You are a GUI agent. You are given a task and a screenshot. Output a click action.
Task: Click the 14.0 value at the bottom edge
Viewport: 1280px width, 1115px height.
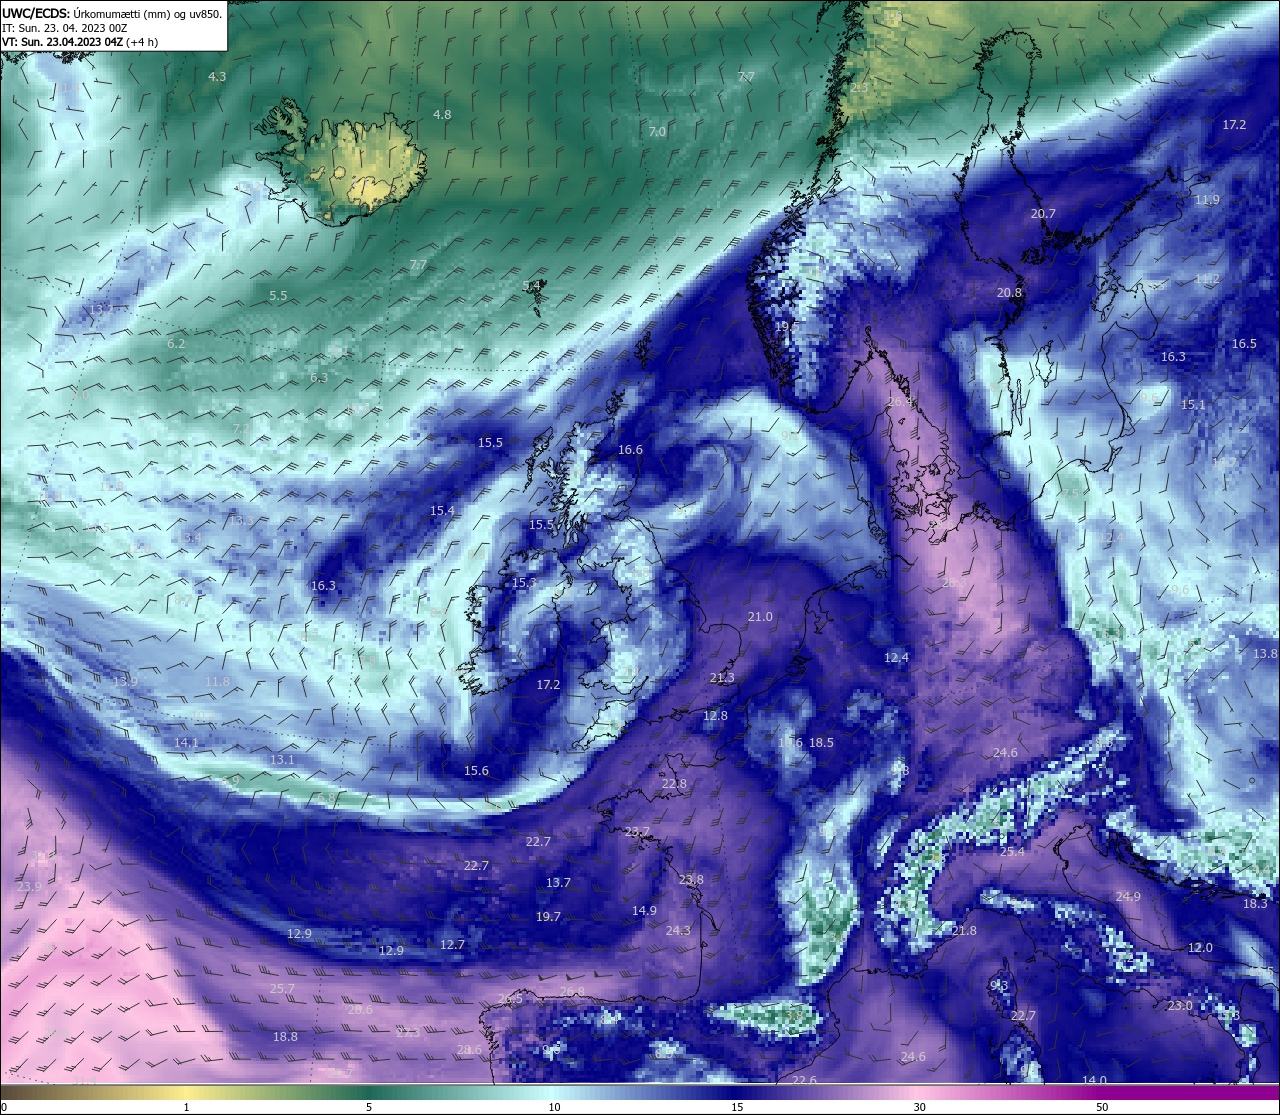[1094, 1081]
